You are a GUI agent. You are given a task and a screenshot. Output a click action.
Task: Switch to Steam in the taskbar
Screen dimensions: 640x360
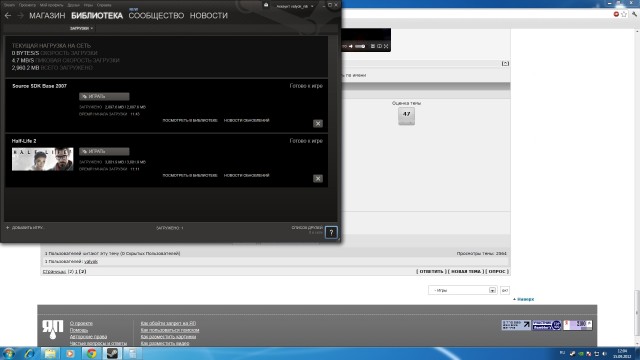pyautogui.click(x=112, y=353)
